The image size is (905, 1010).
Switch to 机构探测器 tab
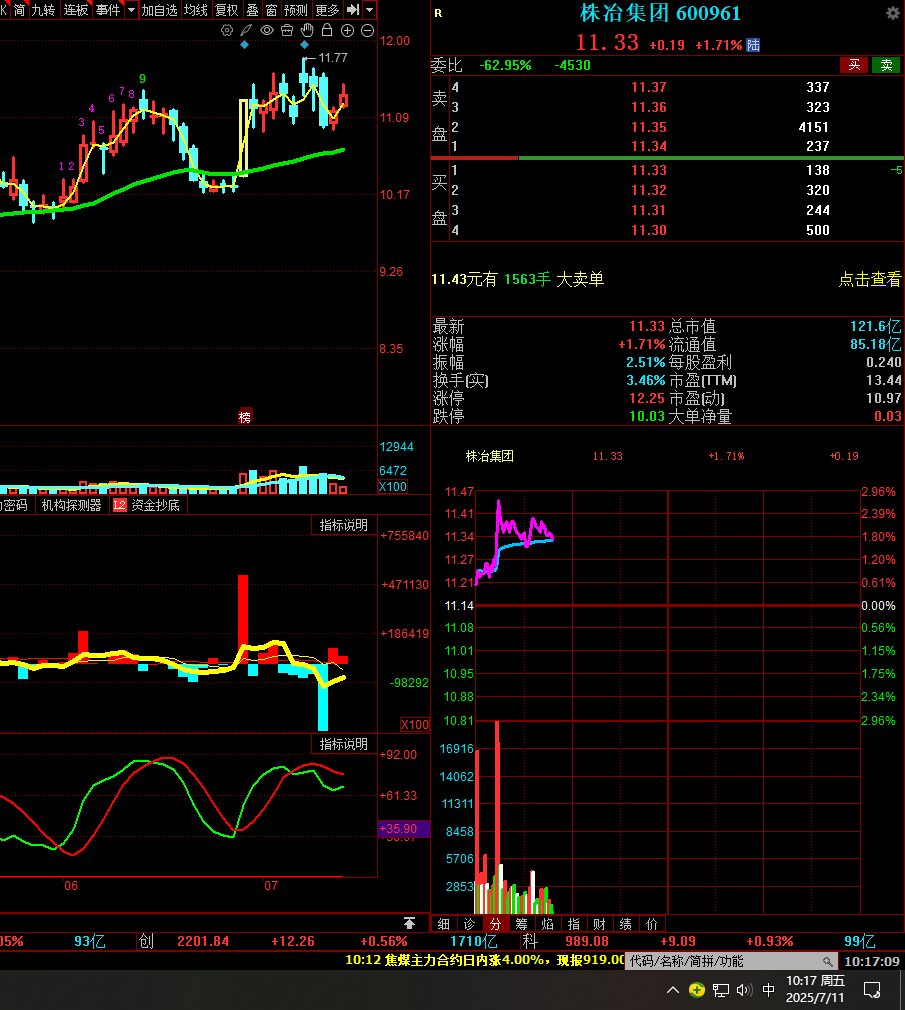[71, 506]
